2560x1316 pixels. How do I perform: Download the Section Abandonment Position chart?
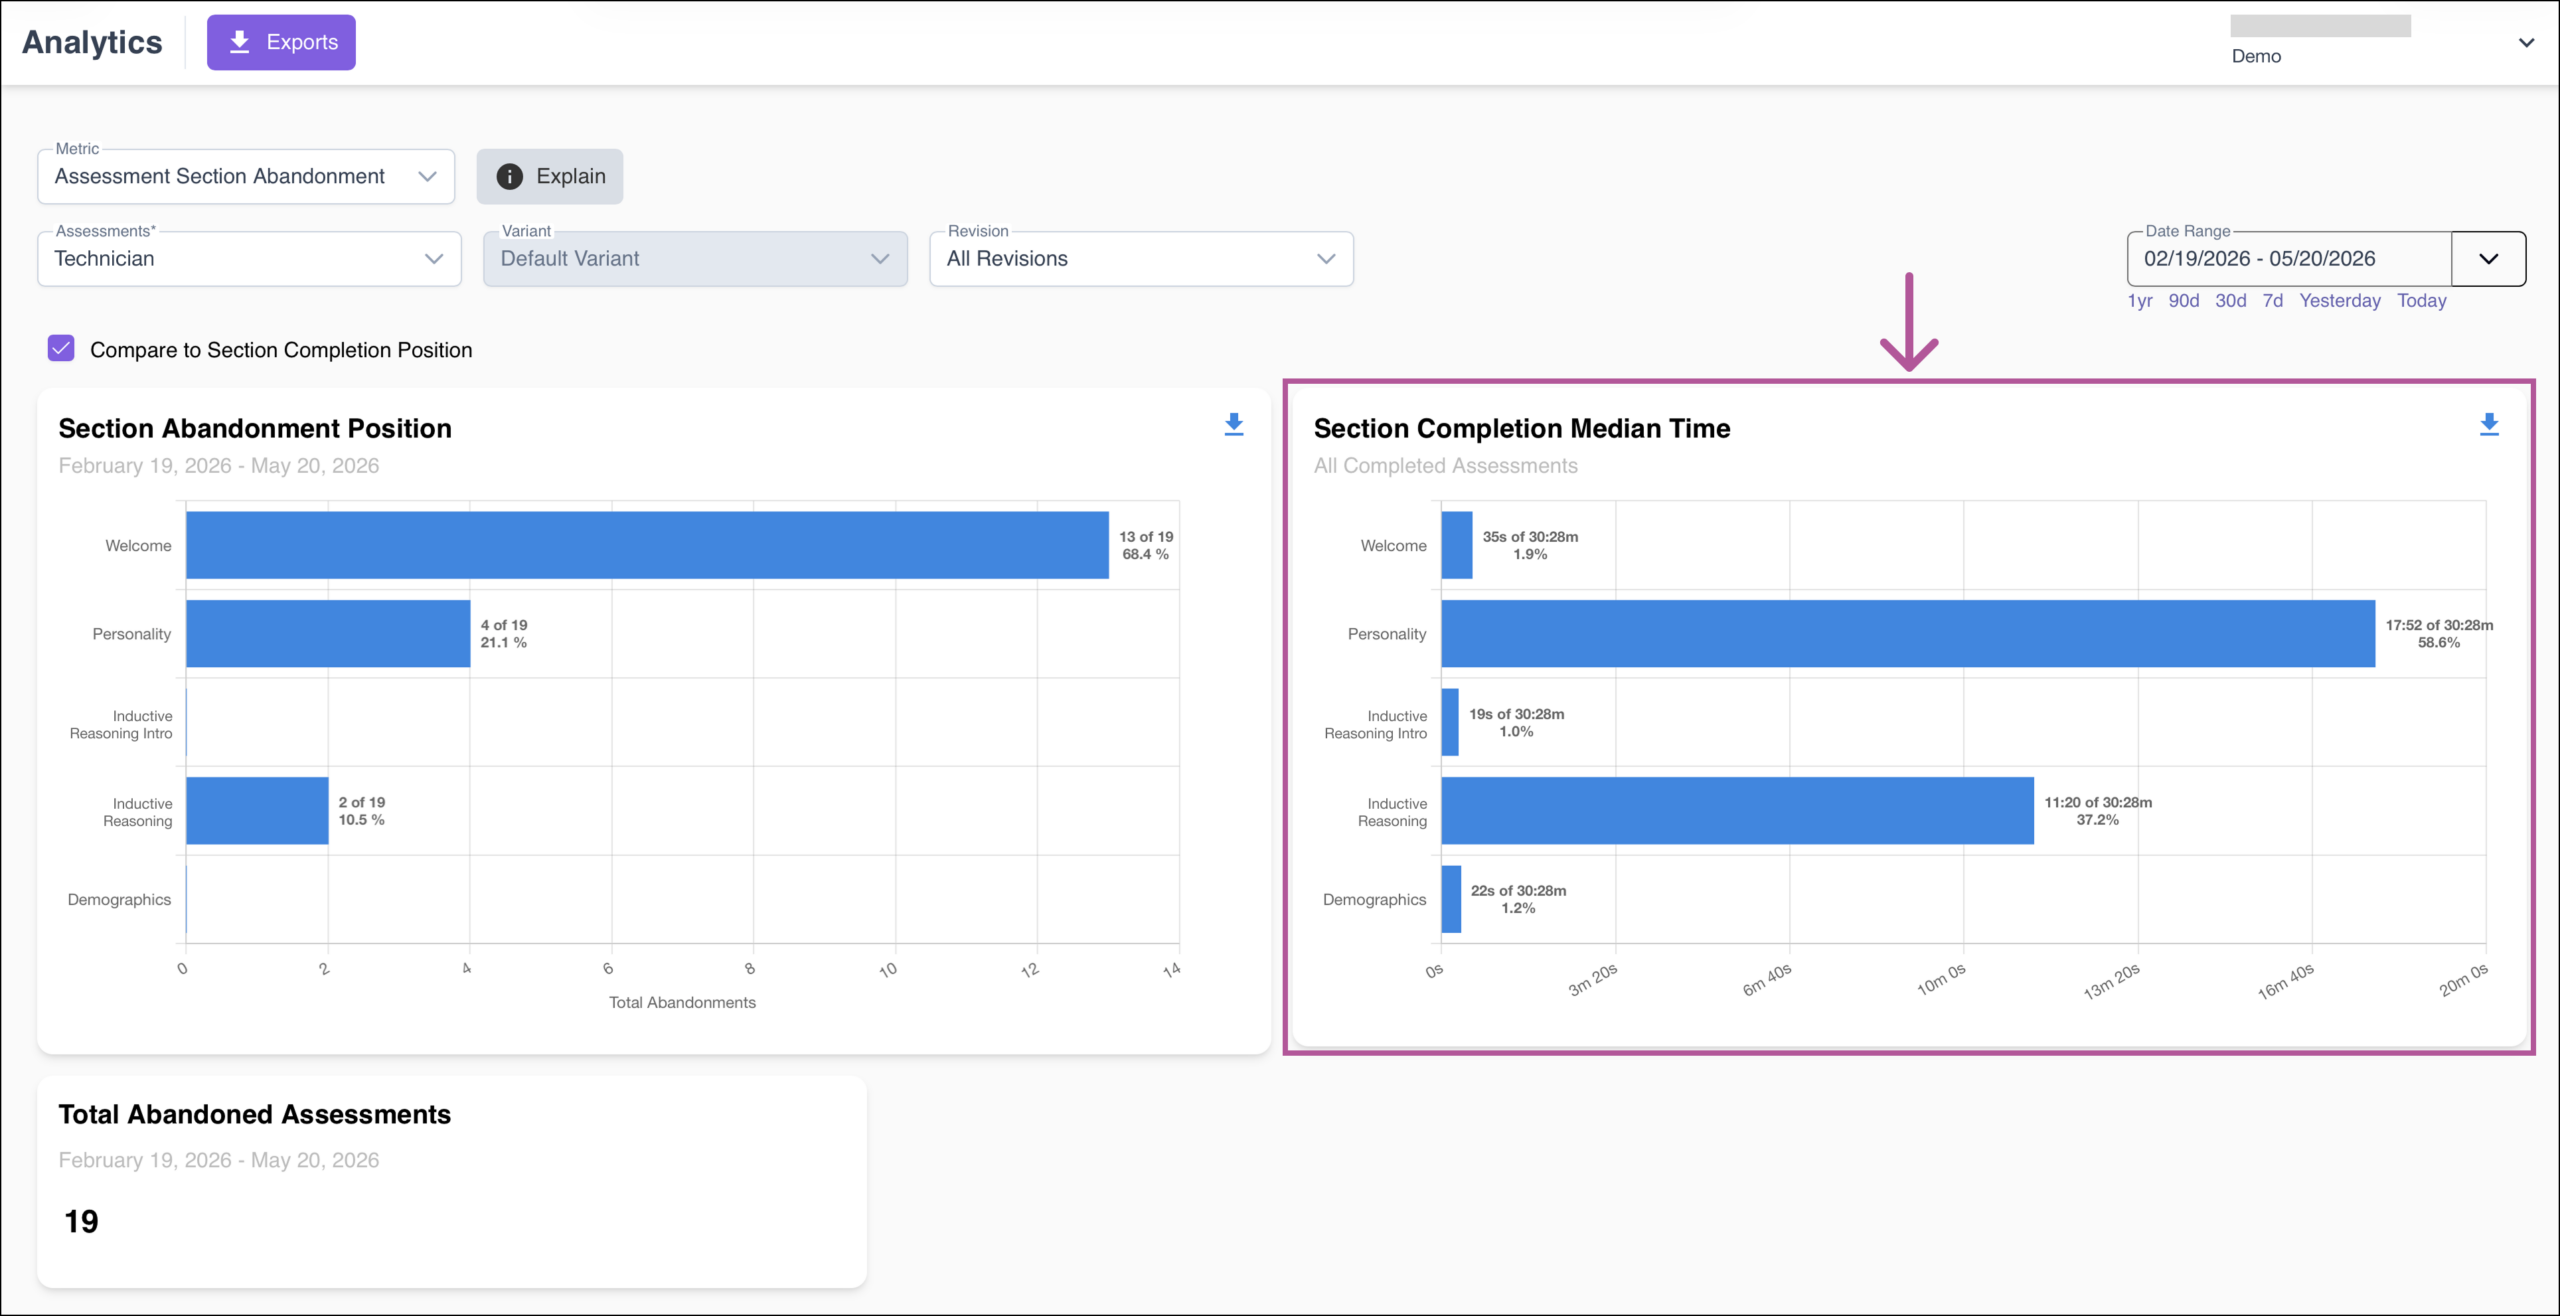1234,425
